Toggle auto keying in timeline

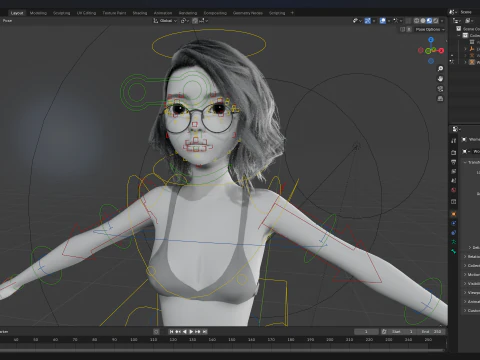(156, 332)
